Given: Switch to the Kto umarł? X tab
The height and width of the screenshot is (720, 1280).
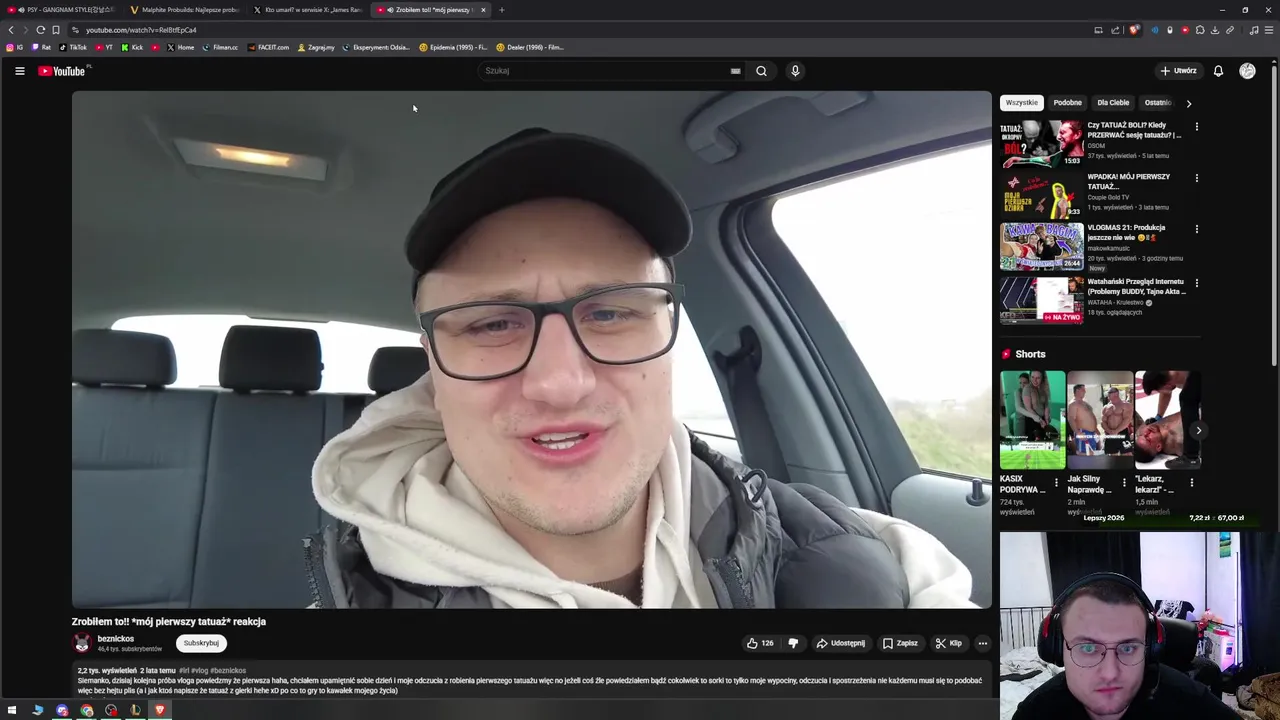Looking at the screenshot, I should (307, 10).
